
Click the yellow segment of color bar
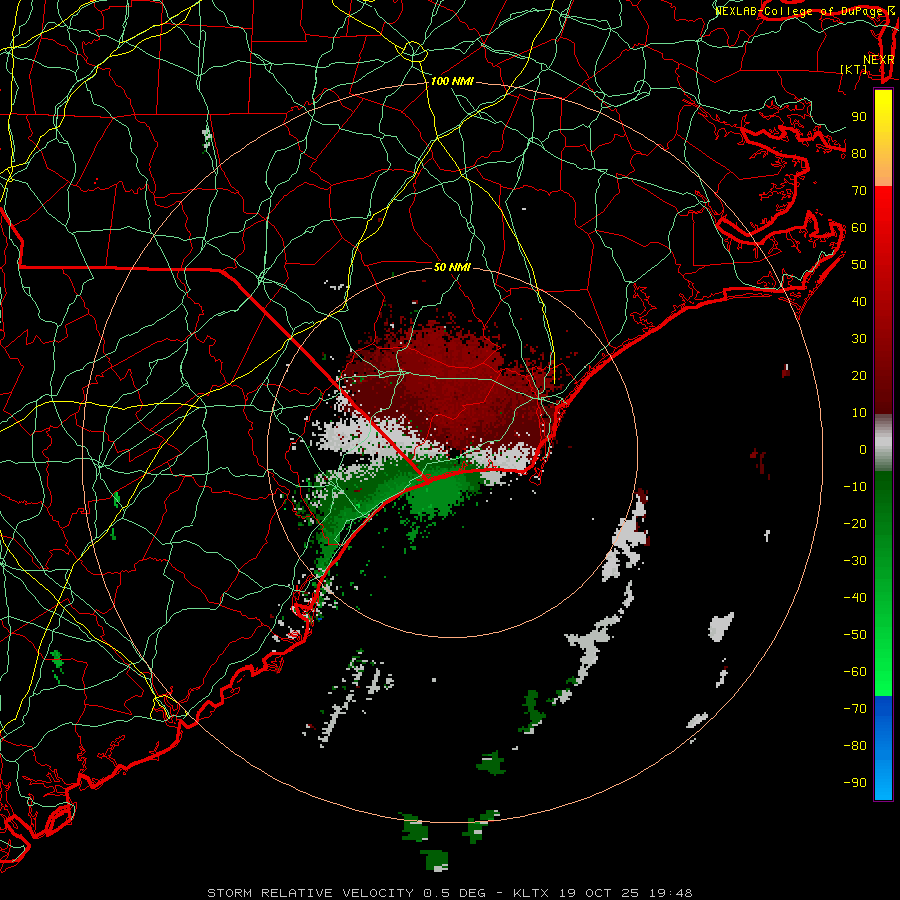pyautogui.click(x=883, y=138)
